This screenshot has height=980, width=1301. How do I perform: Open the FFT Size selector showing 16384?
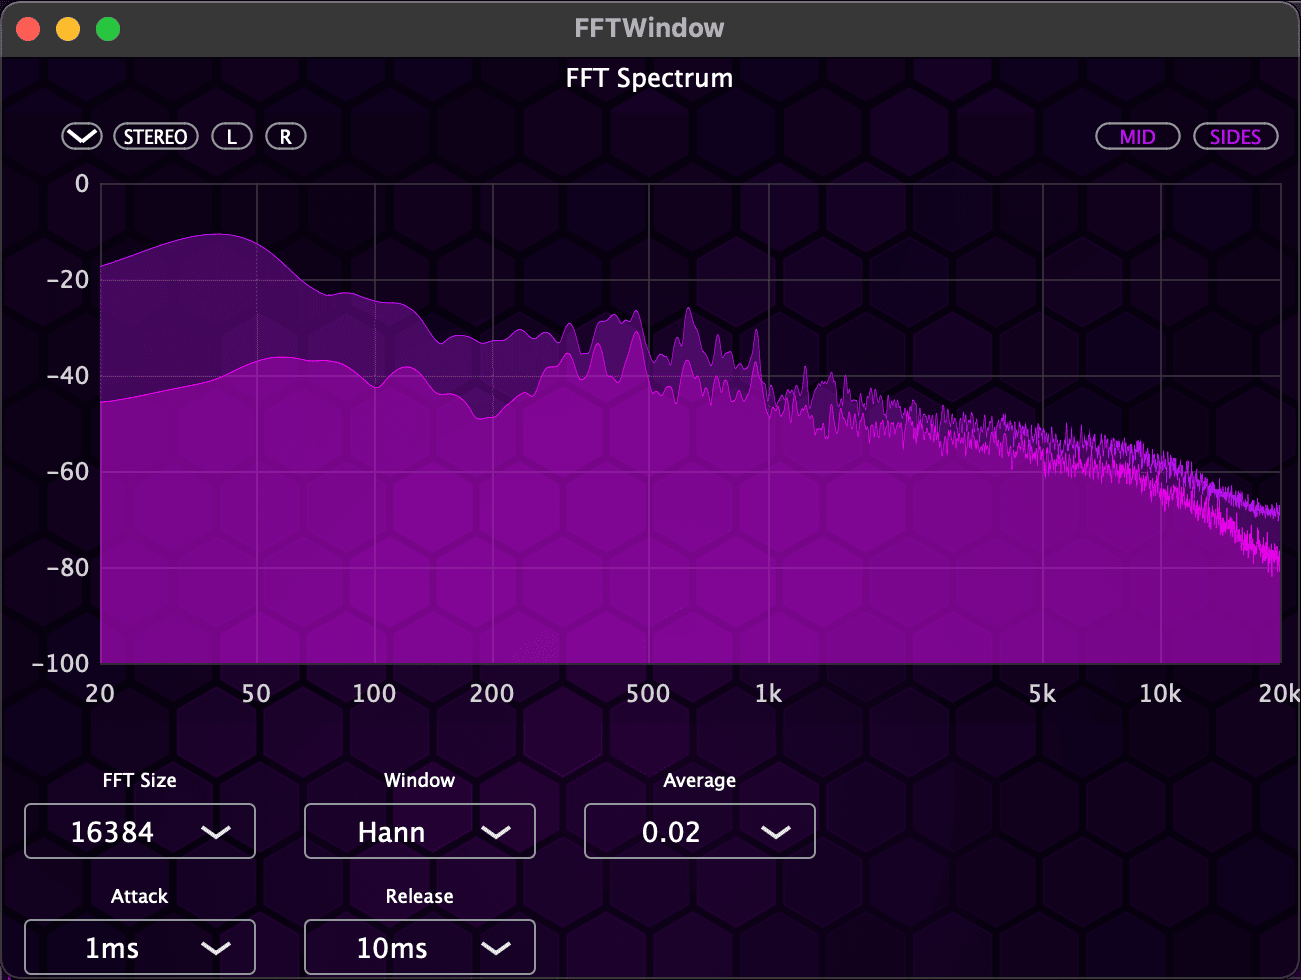click(139, 831)
